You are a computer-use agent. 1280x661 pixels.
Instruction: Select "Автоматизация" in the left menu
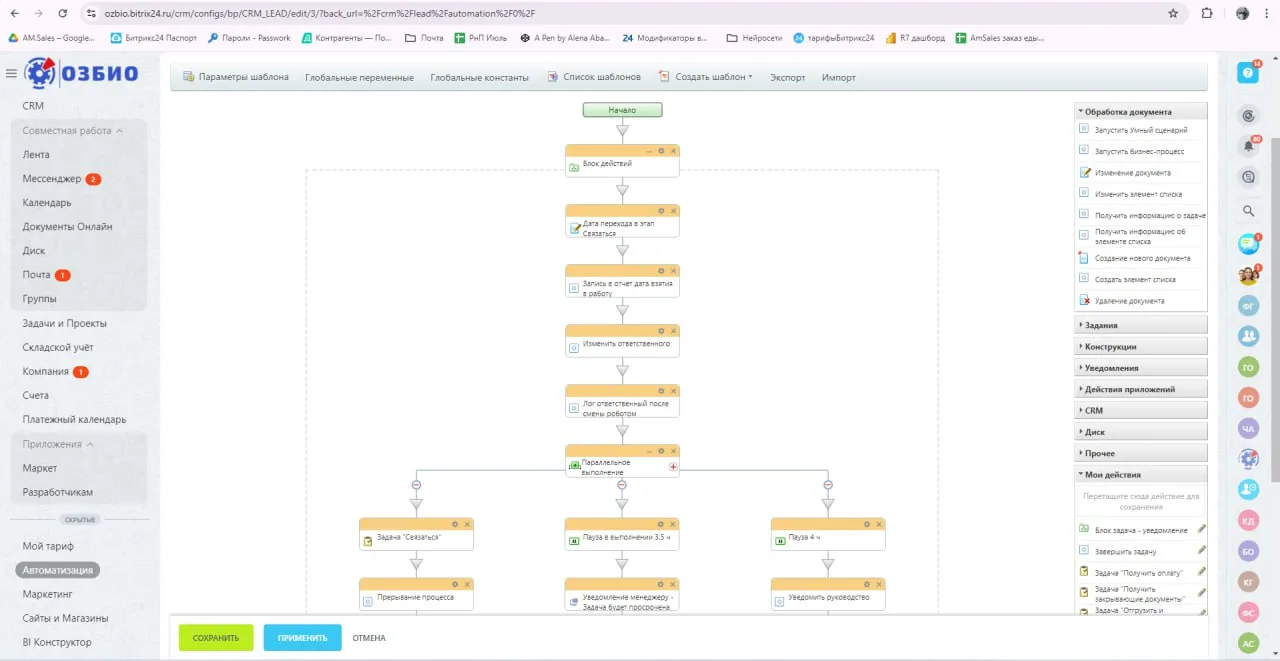pos(58,570)
